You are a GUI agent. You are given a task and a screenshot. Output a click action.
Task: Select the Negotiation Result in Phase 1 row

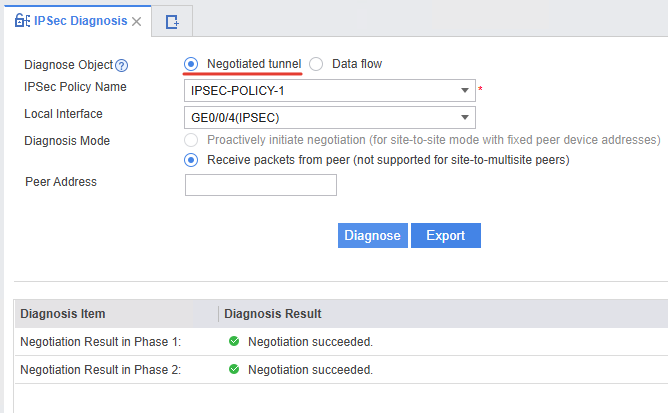point(100,342)
